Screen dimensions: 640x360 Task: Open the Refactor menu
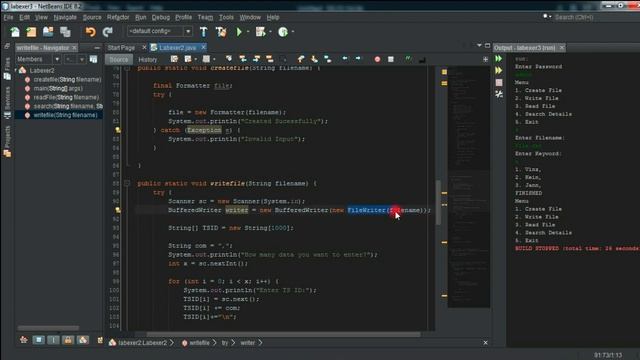coord(118,17)
